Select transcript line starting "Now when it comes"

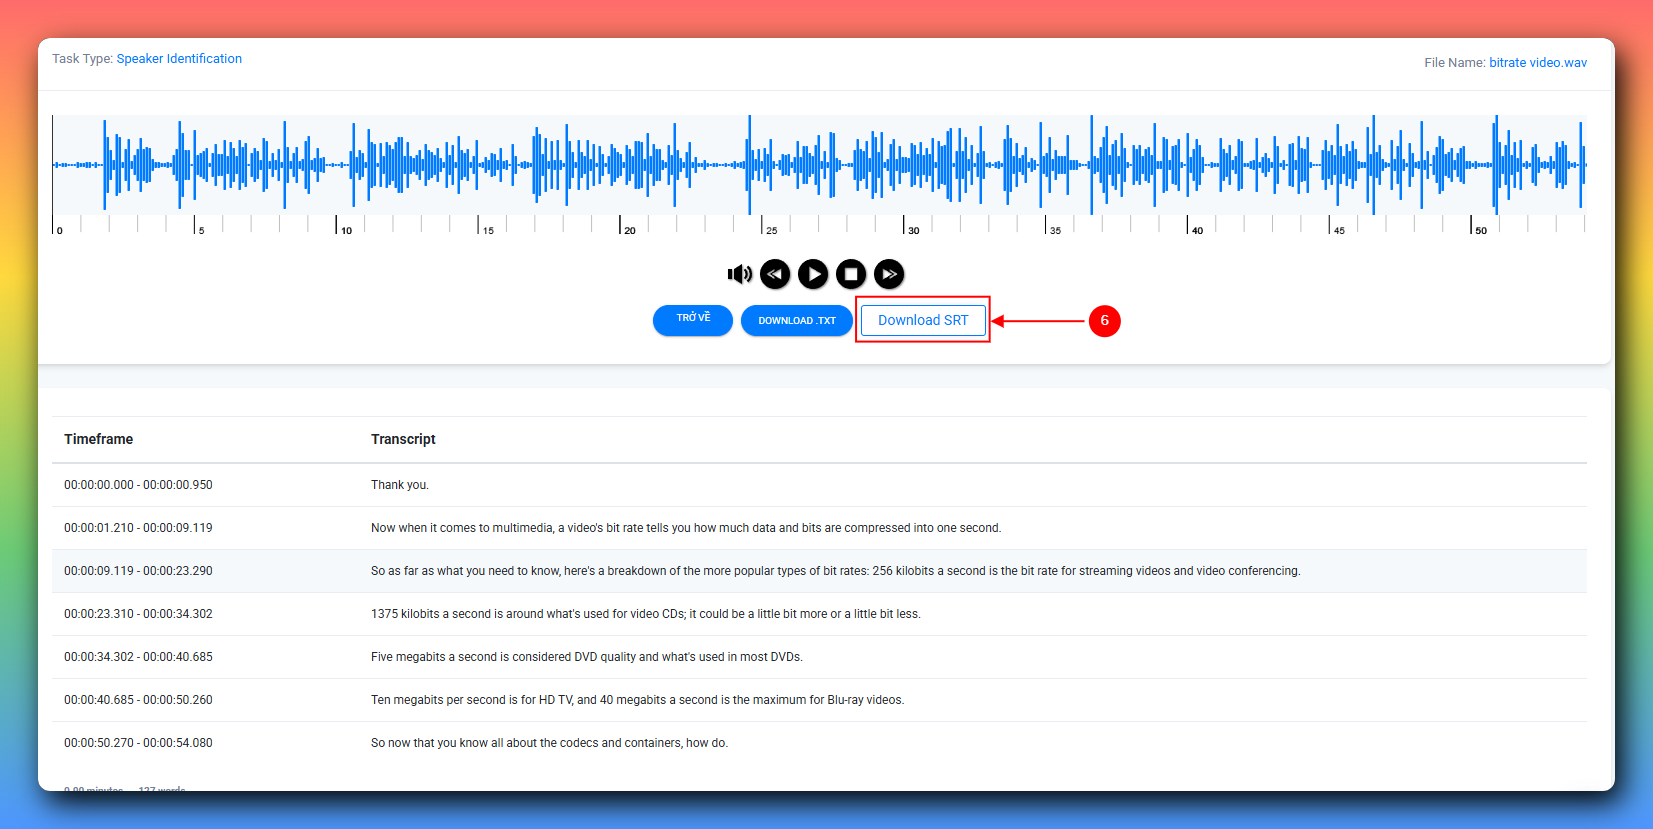point(685,528)
